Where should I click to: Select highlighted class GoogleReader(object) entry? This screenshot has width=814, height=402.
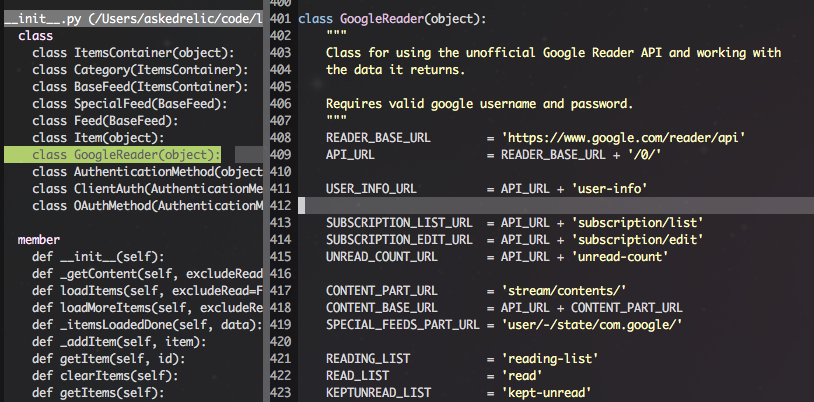126,155
